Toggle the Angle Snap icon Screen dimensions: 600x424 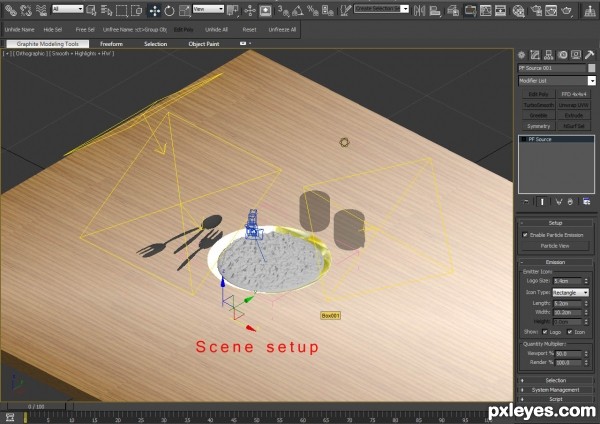click(298, 10)
